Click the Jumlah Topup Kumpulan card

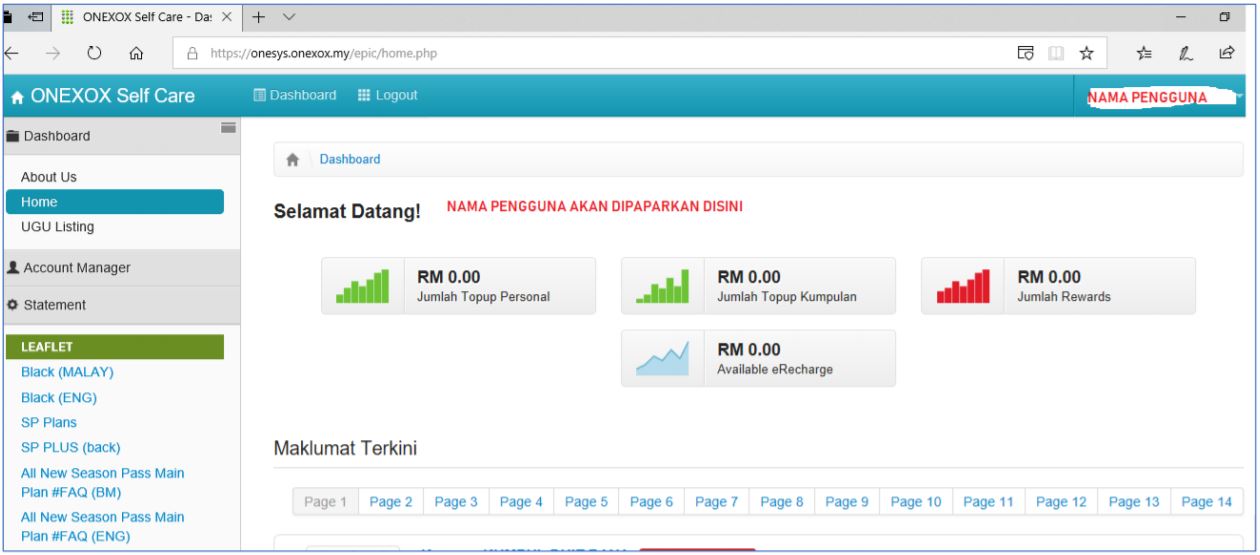(x=758, y=286)
